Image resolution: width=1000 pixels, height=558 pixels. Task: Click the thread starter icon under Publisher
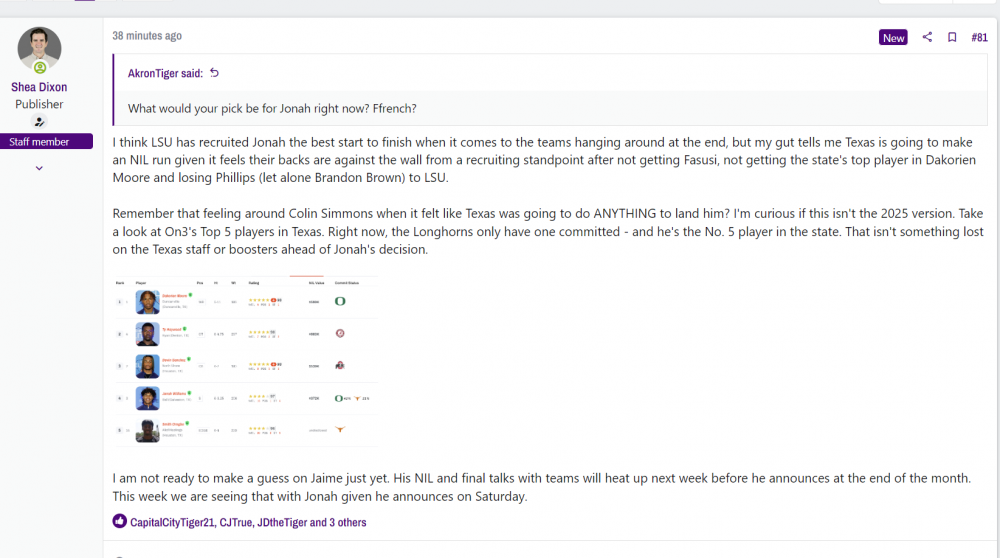click(40, 122)
